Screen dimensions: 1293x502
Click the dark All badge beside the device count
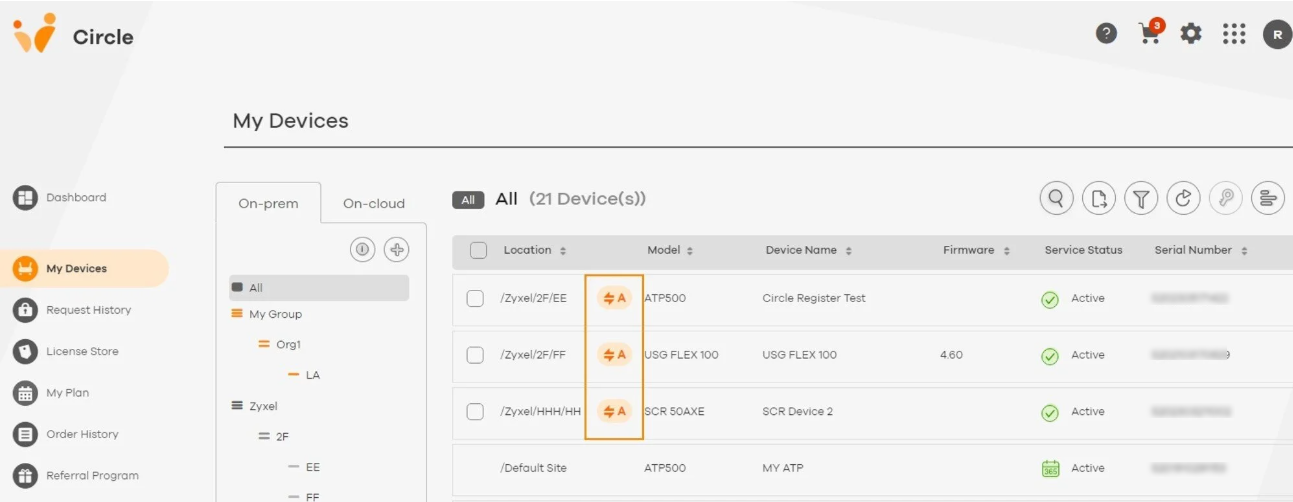(x=468, y=200)
